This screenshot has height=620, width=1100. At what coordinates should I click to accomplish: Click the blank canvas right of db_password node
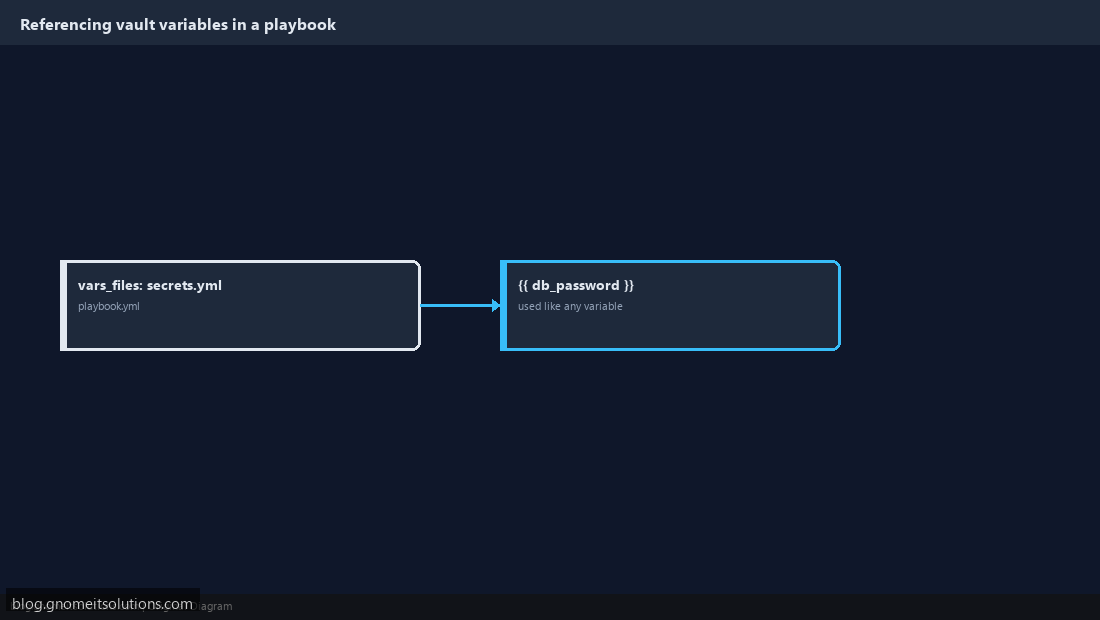(x=968, y=305)
